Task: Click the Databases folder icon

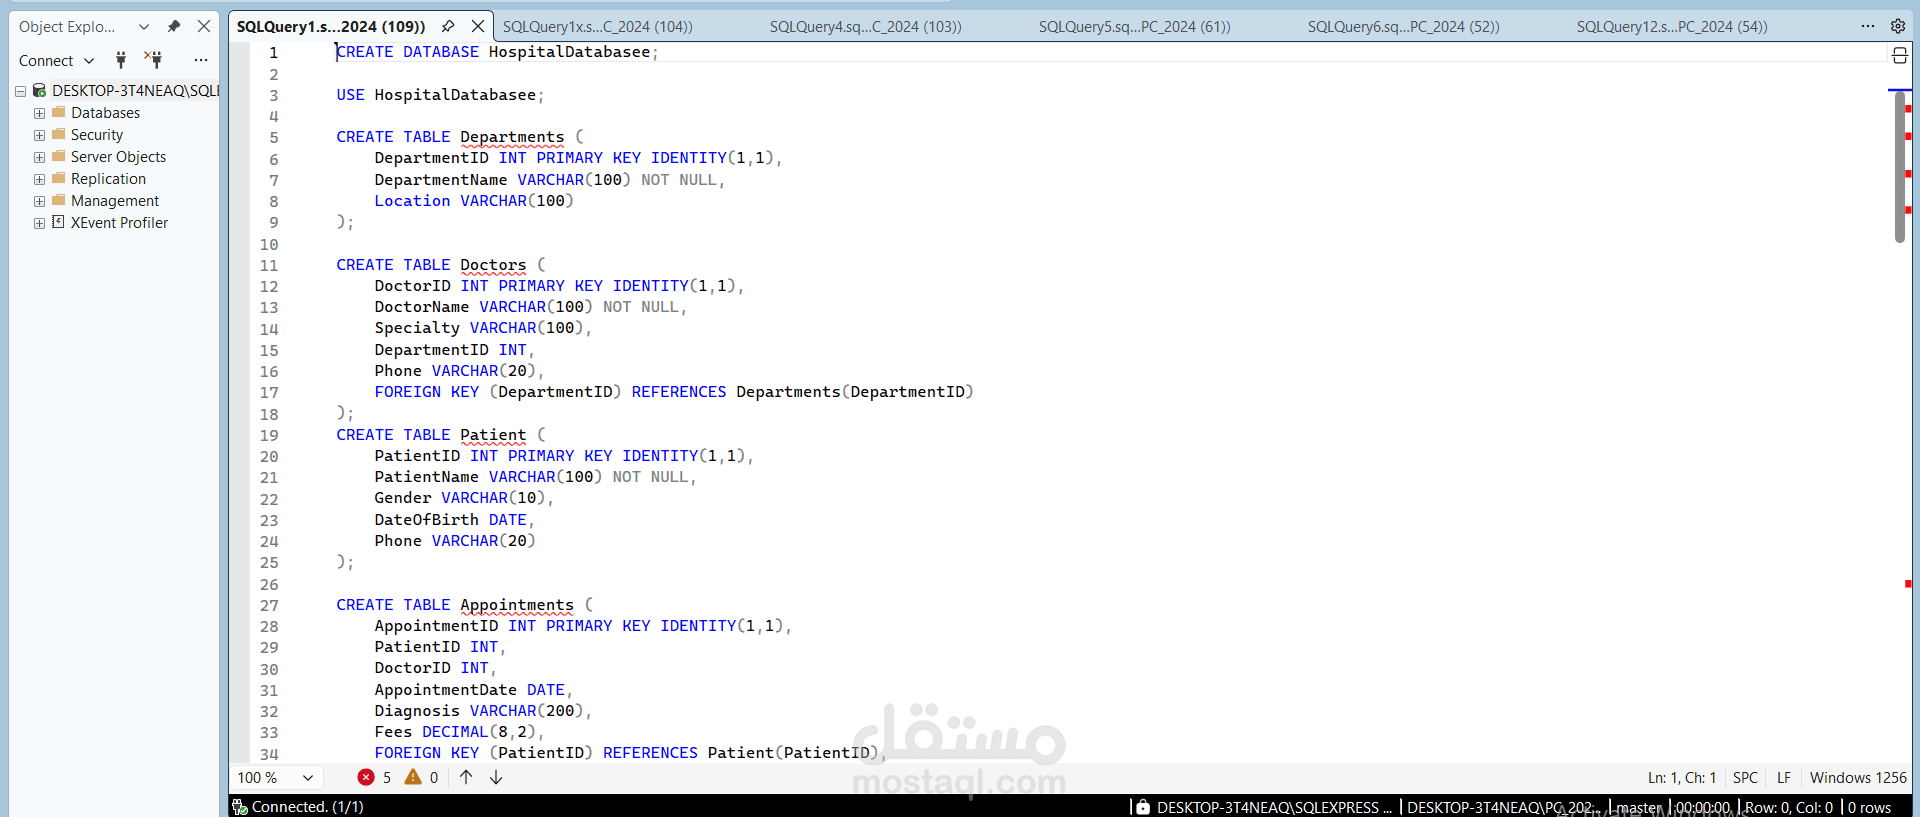Action: [x=58, y=112]
